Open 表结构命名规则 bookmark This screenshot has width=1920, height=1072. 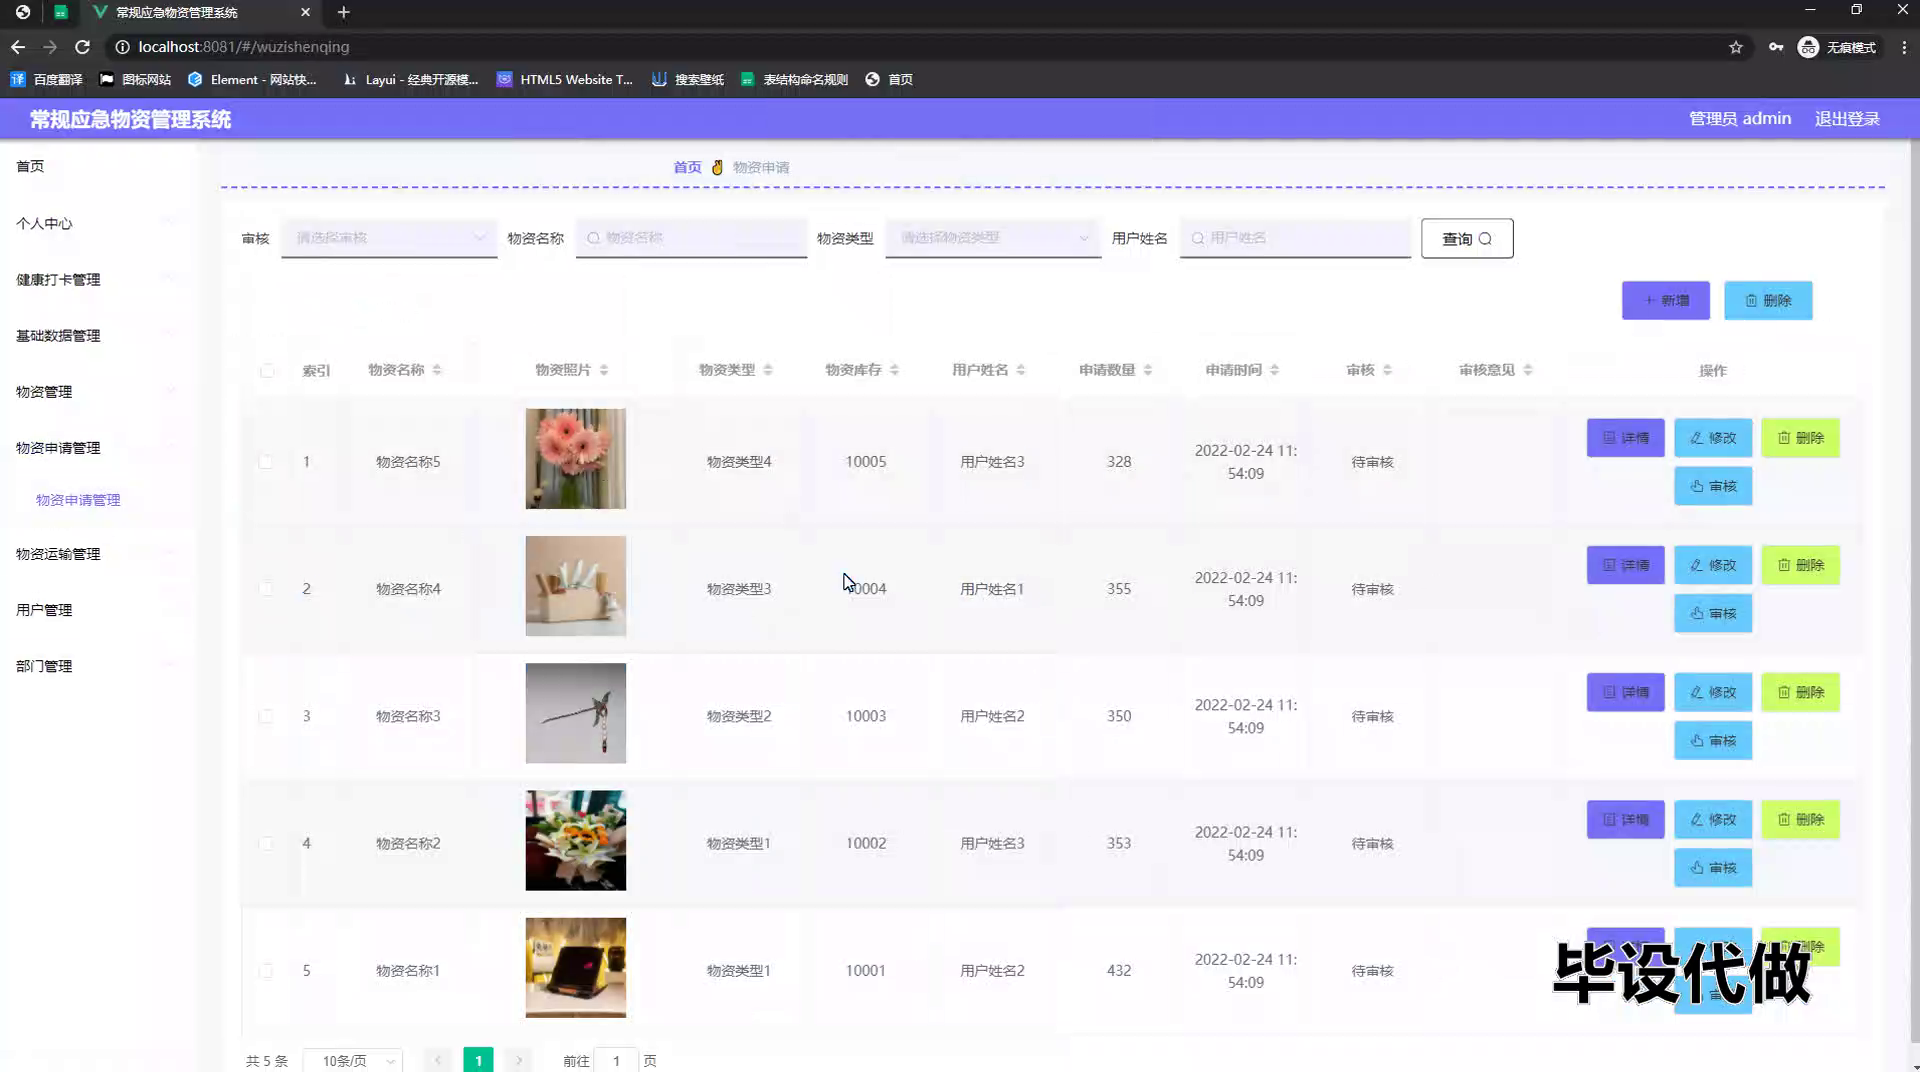coord(794,79)
